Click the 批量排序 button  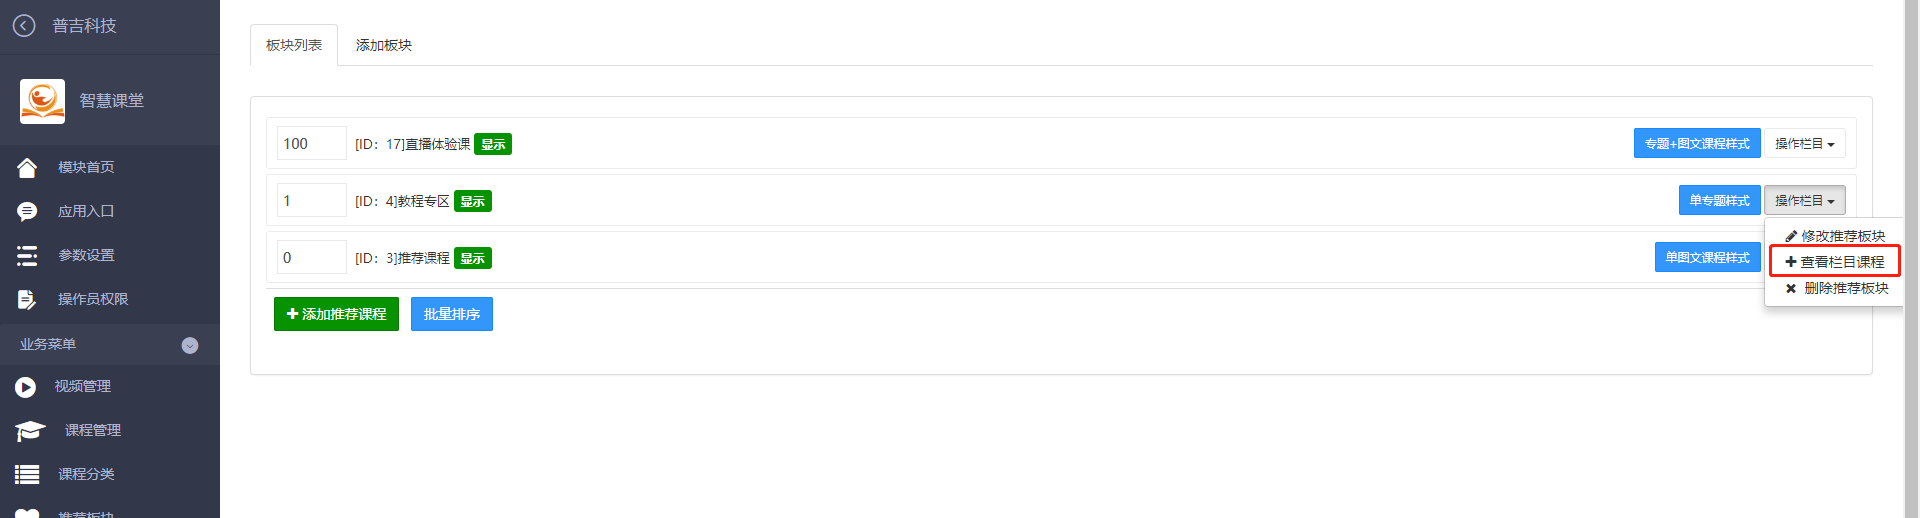point(452,314)
